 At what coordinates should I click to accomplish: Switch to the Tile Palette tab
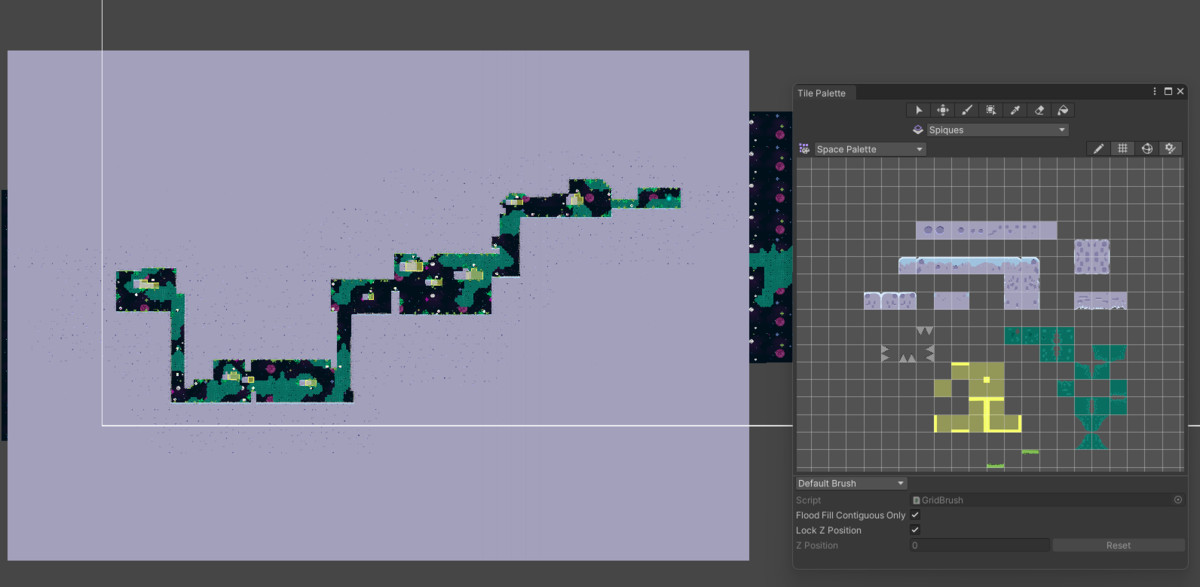click(x=822, y=92)
